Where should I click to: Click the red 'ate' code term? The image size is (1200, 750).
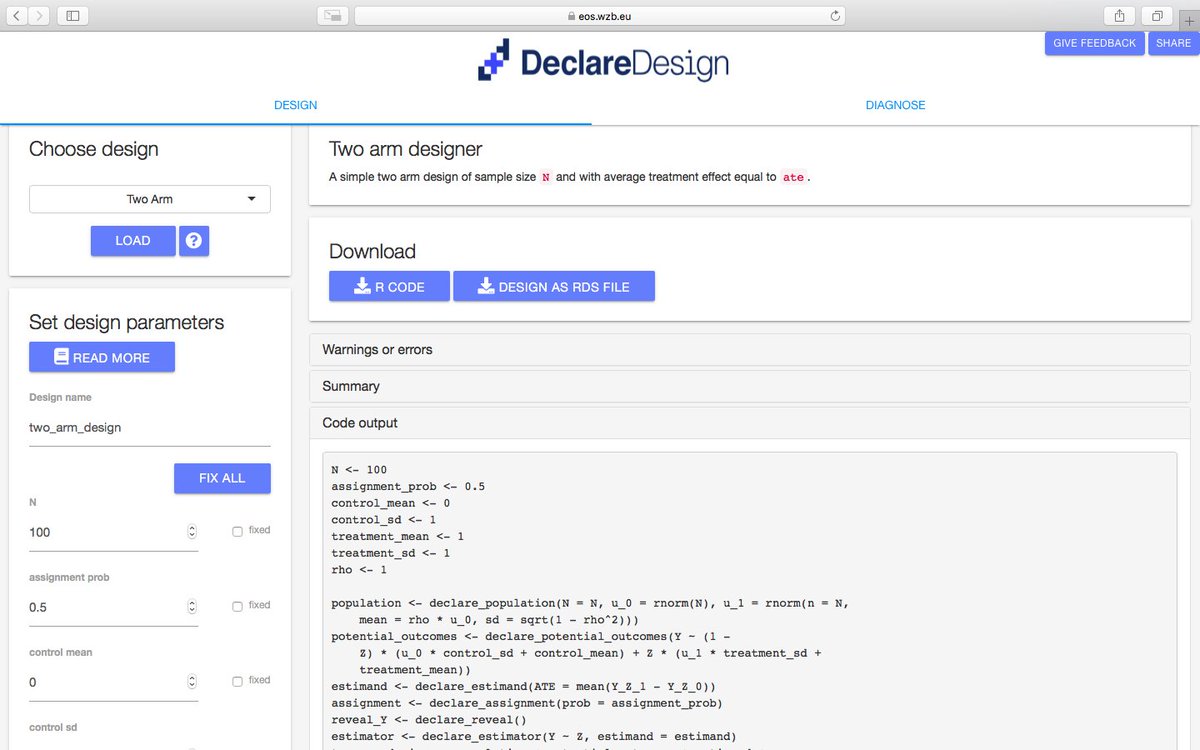coord(793,177)
